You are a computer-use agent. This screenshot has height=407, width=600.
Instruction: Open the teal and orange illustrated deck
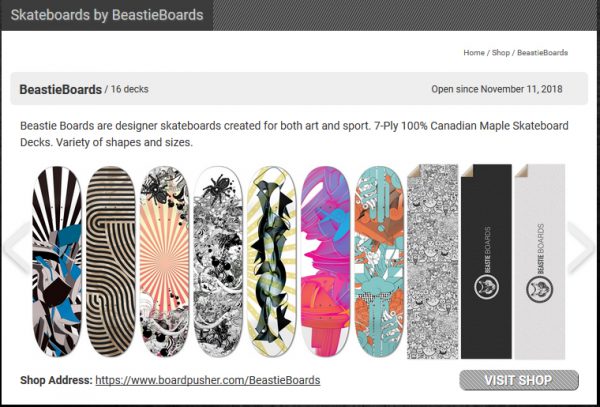coord(379,262)
